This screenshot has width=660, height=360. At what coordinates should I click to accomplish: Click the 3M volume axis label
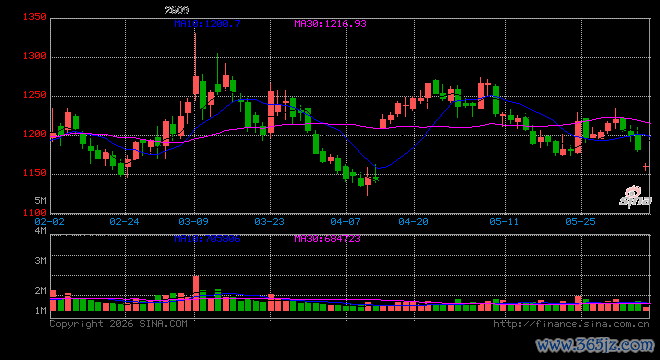click(x=40, y=261)
